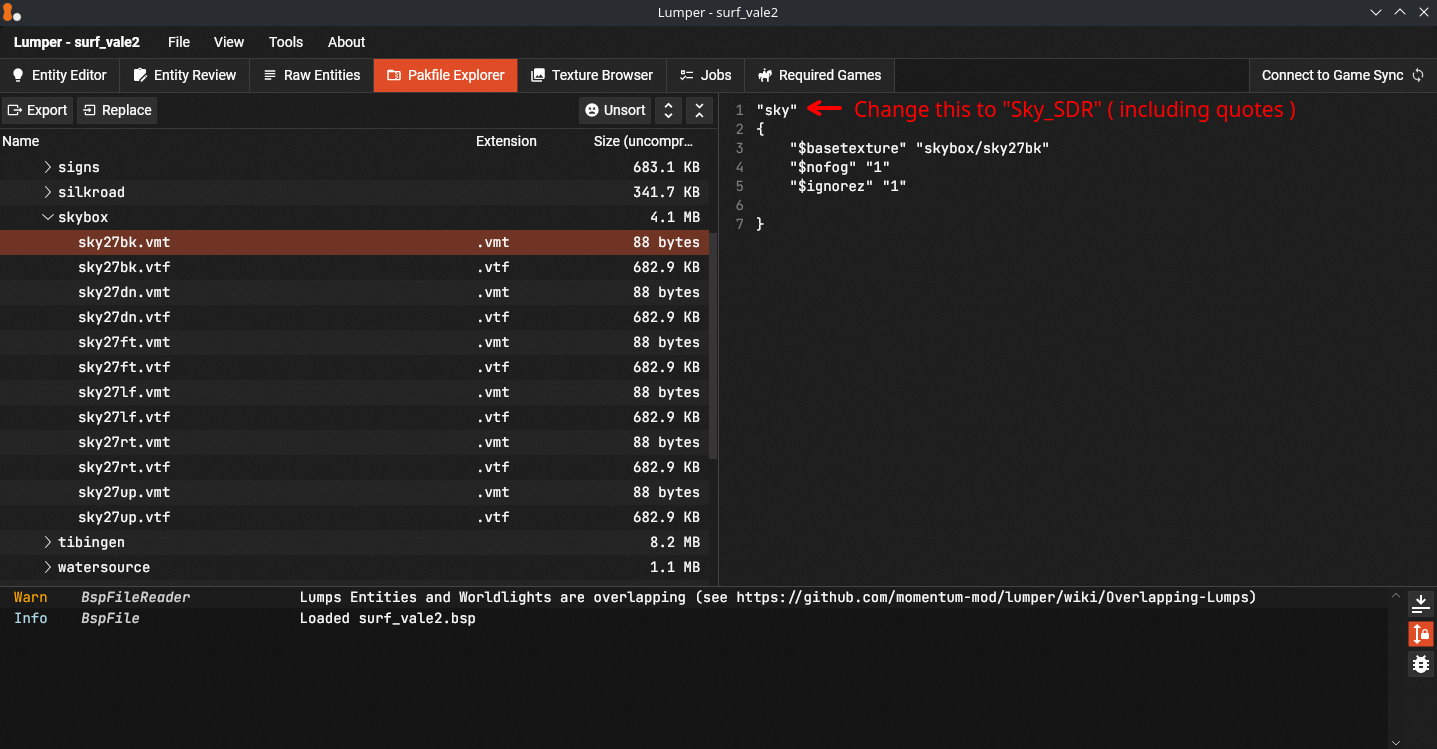Image resolution: width=1437 pixels, height=749 pixels.
Task: Click Connect to Game Sync
Action: coord(1342,75)
